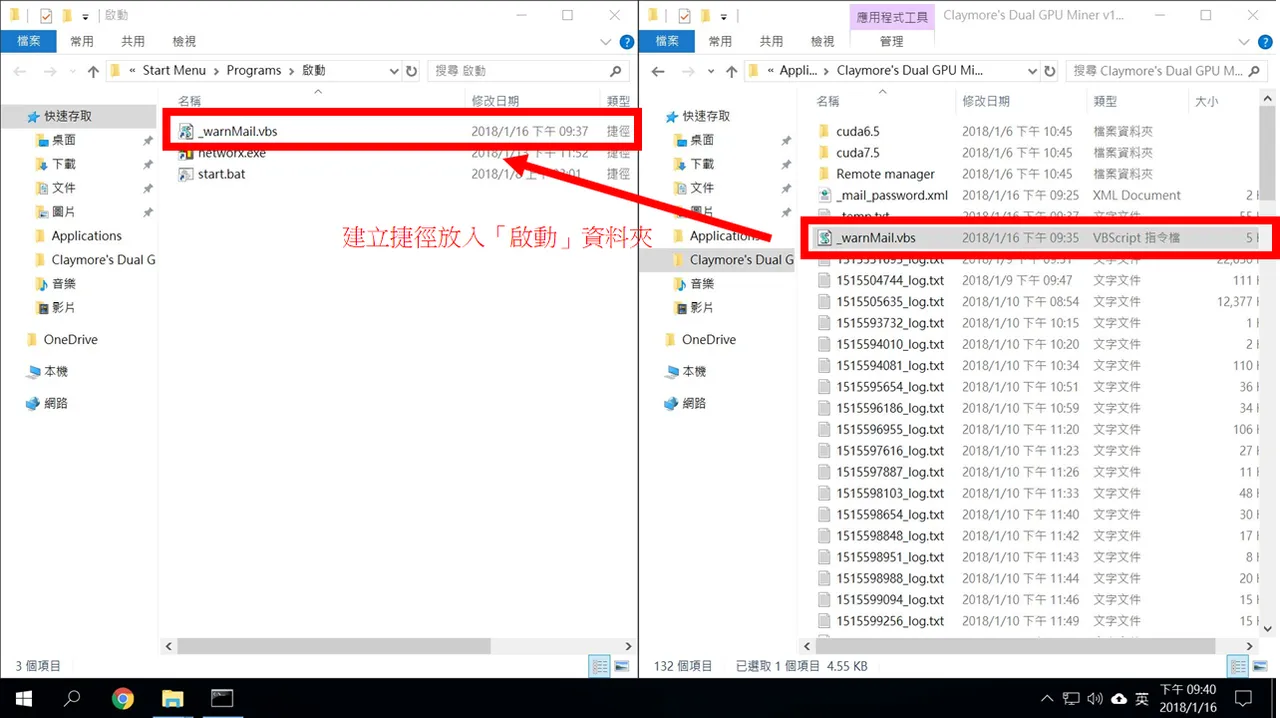Screen dimensions: 1280x718
Task: Open recent locations dropdown in 啟動 window
Action: (x=73, y=71)
